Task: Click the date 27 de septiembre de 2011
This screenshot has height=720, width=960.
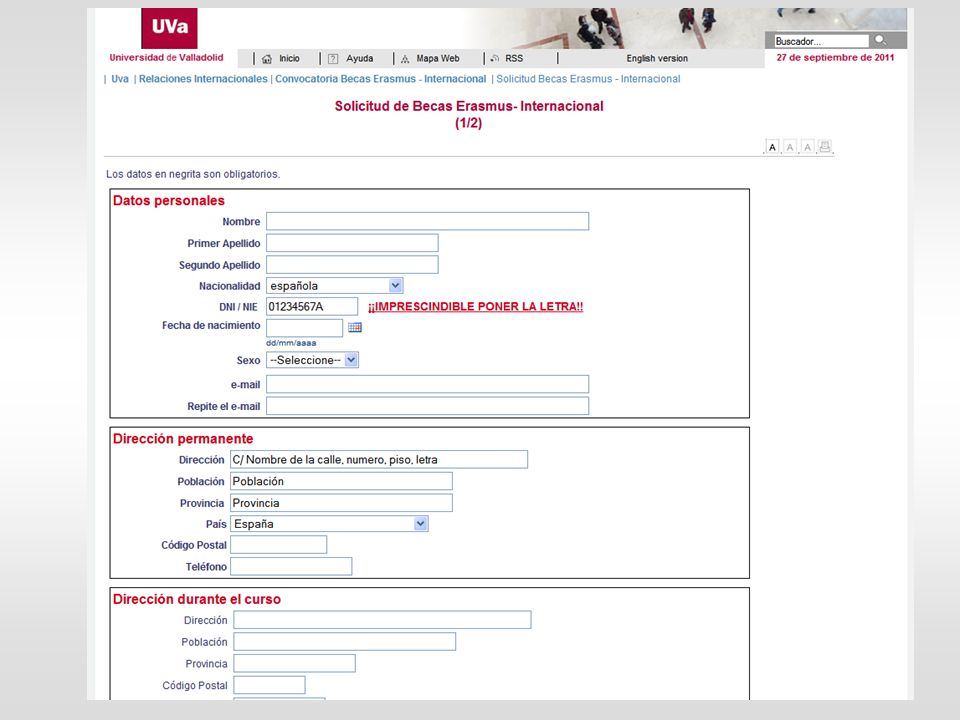Action: pyautogui.click(x=835, y=58)
